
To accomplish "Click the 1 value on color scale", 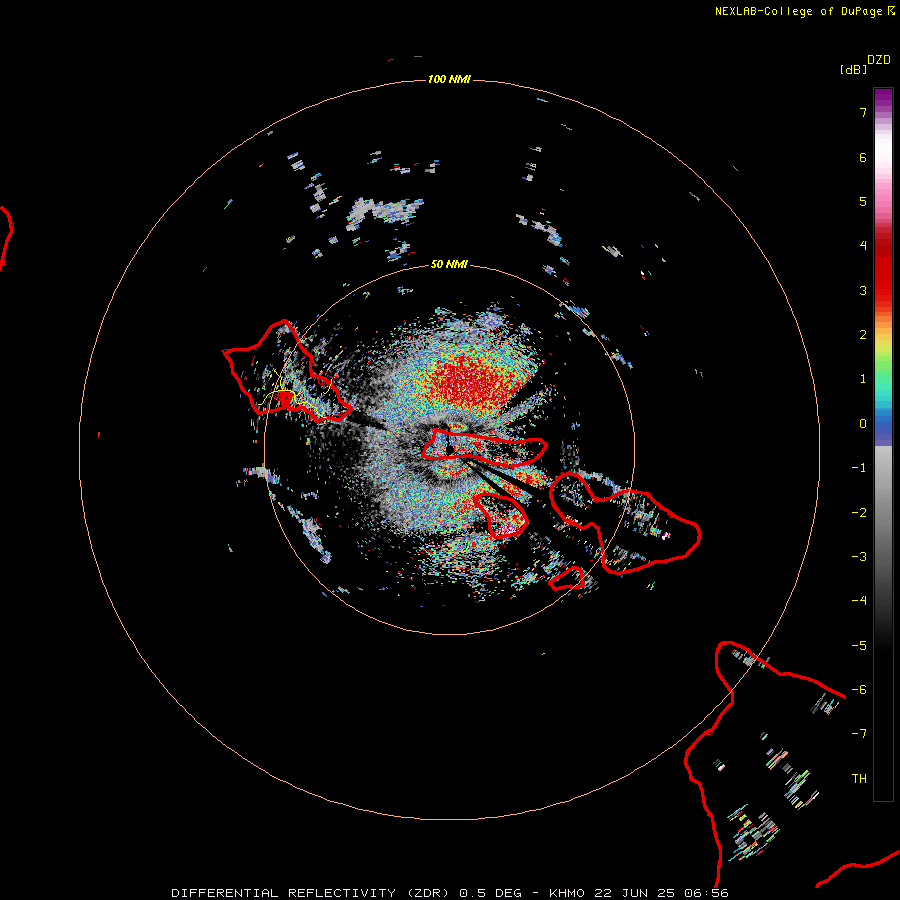I will pyautogui.click(x=863, y=379).
